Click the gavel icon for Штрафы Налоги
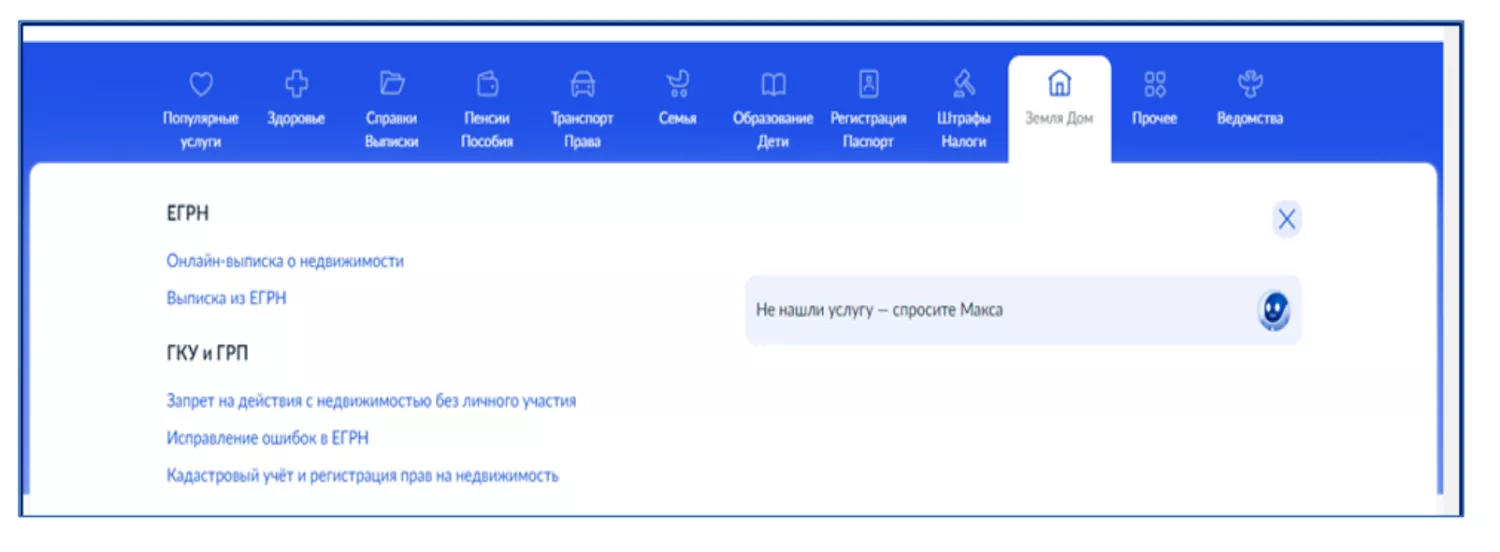Image resolution: width=1500 pixels, height=552 pixels. [964, 83]
